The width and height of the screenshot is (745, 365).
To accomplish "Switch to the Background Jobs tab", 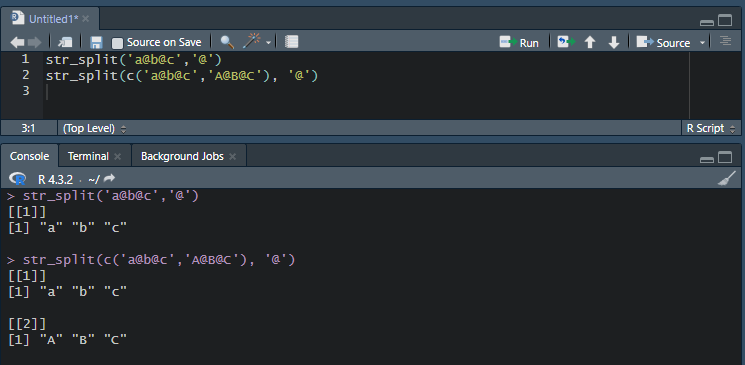I will 182,156.
